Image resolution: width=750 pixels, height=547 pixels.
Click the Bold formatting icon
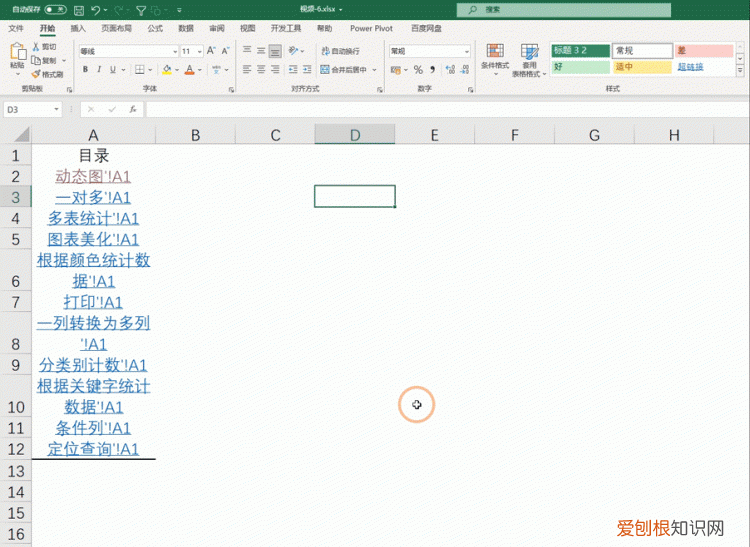tap(85, 70)
